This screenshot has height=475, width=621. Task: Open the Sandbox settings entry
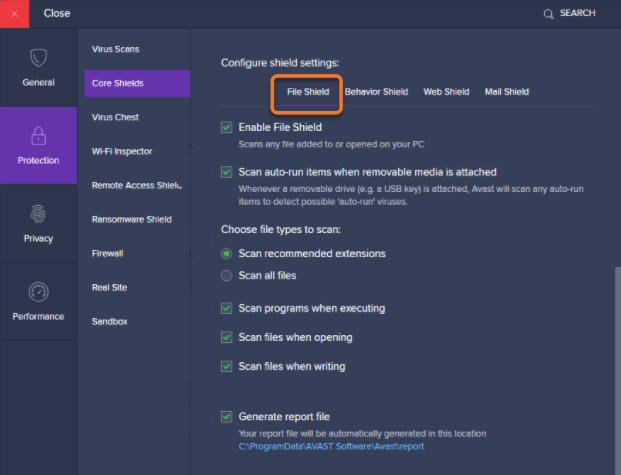(110, 322)
